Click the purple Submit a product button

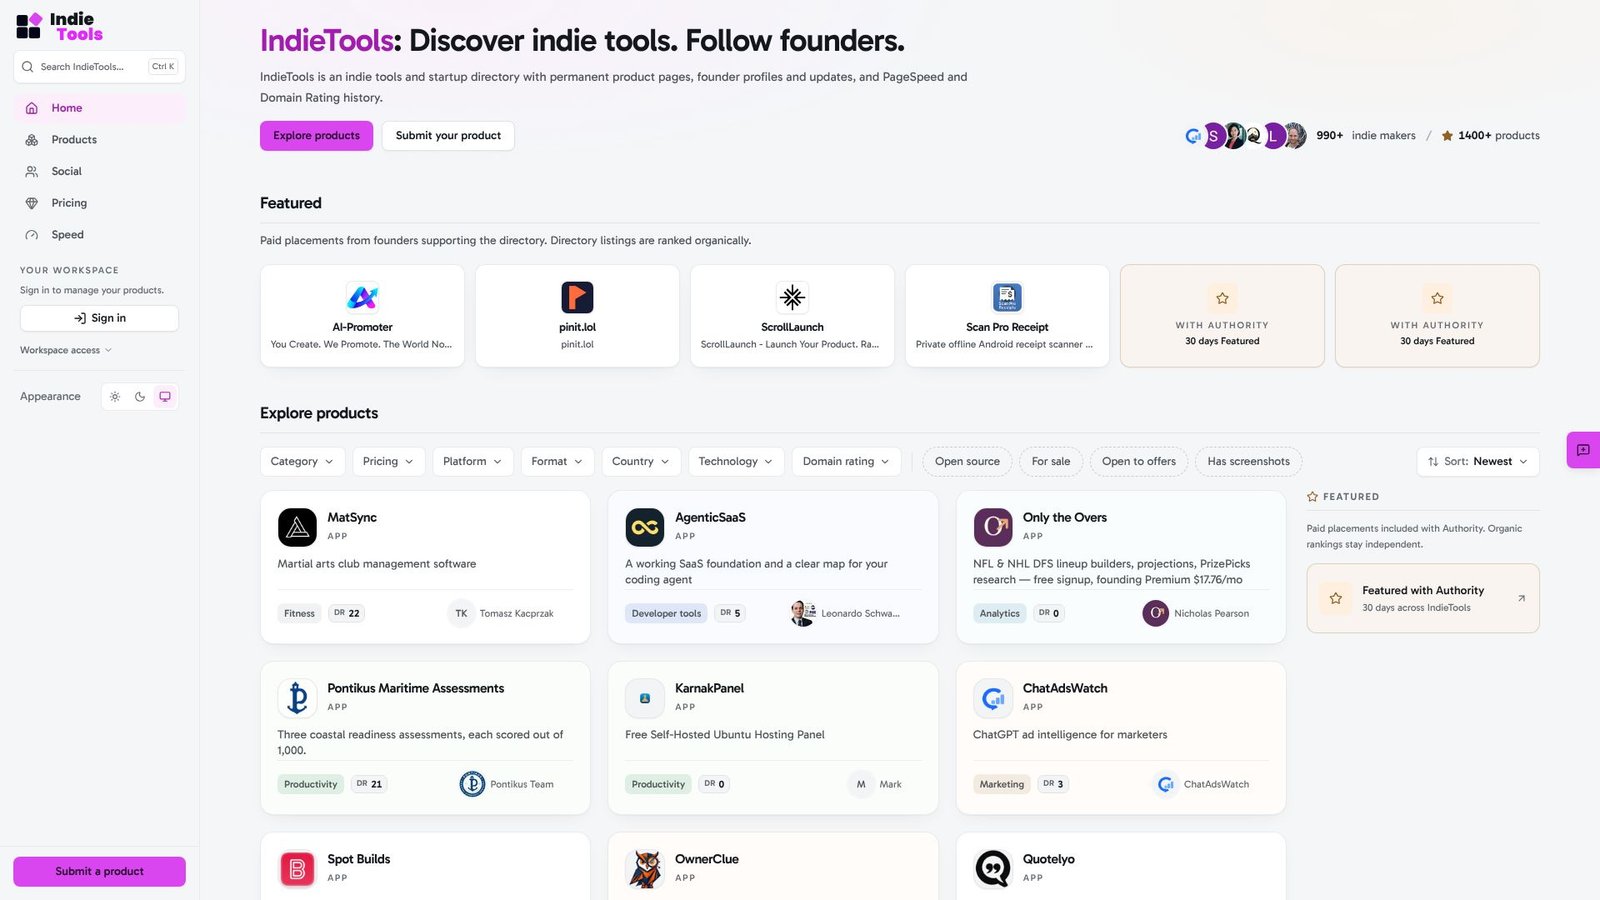coord(99,871)
